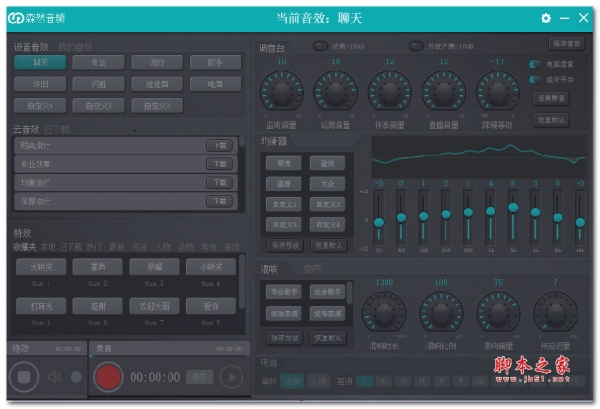
Task: Click the effects stop button
Action: tap(24, 377)
